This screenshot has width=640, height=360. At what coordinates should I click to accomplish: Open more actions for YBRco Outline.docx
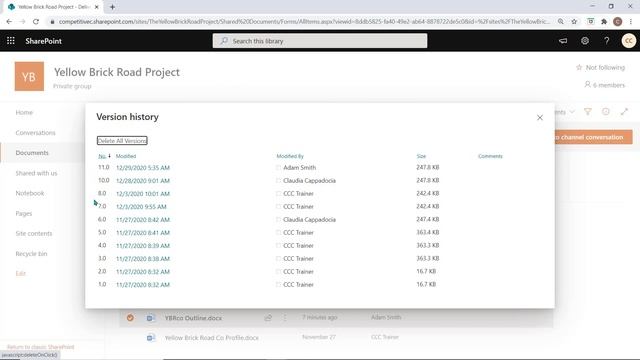click(x=285, y=318)
